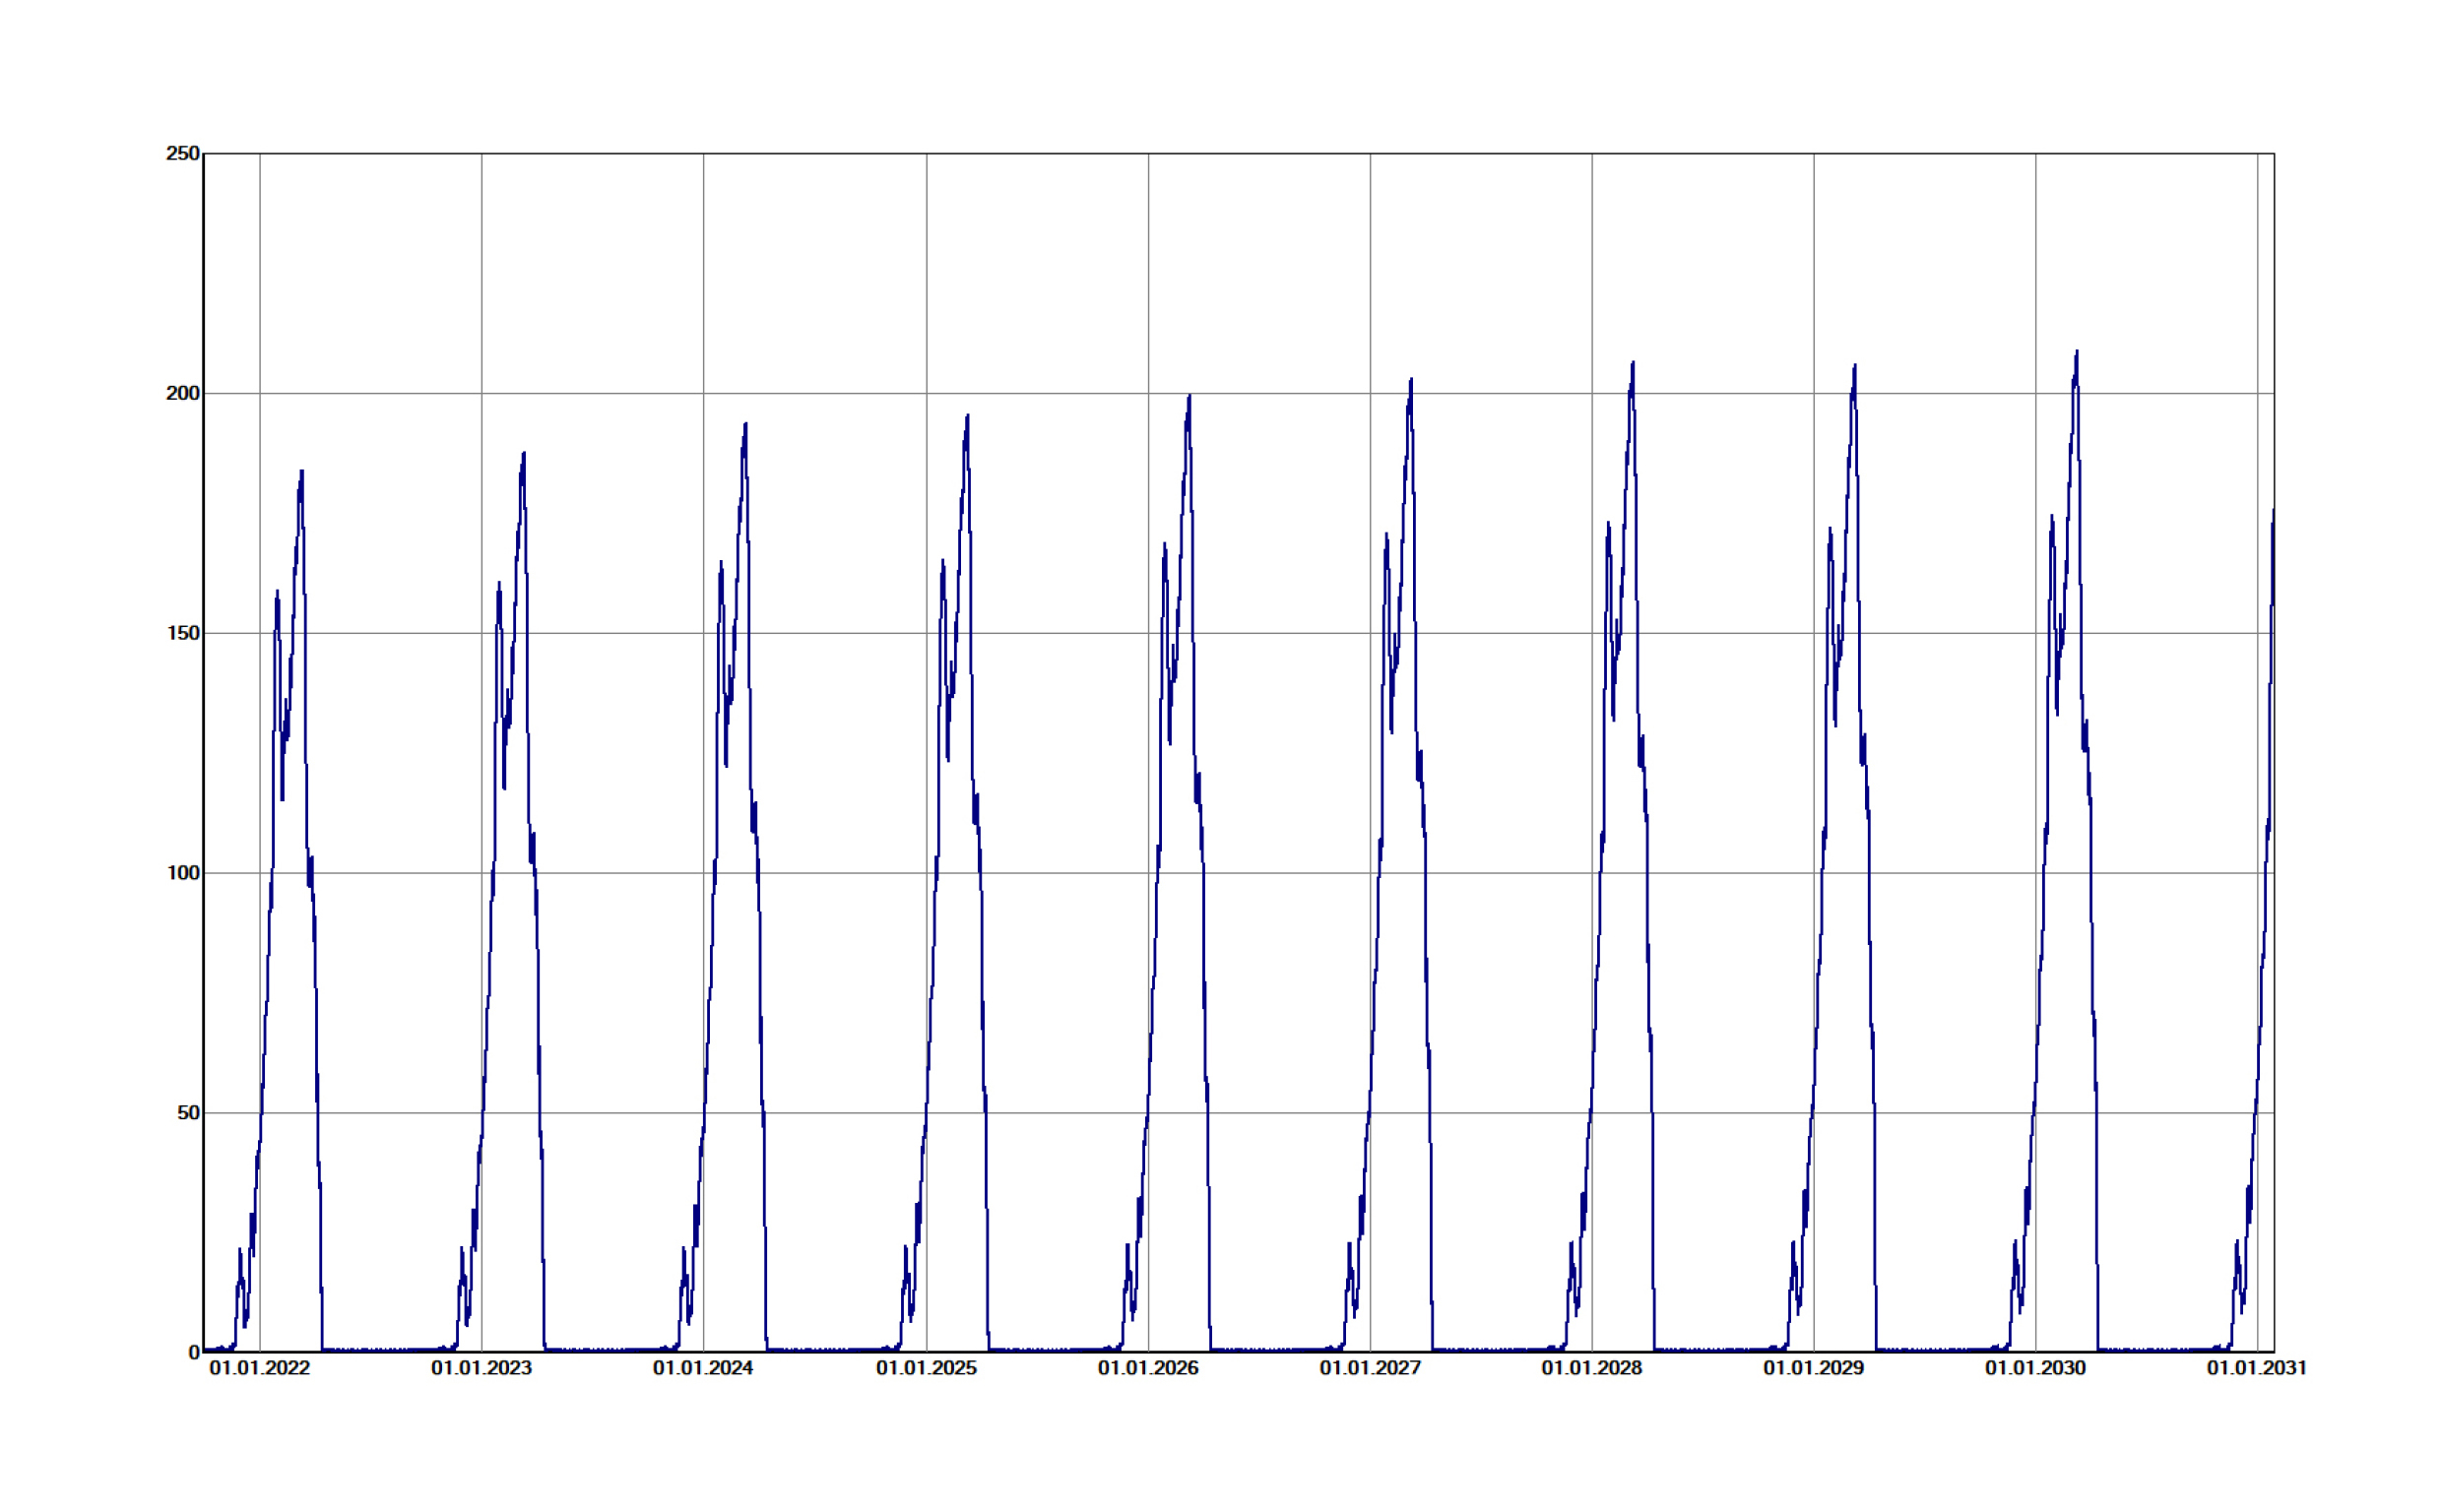Image resolution: width=2442 pixels, height=1512 pixels.
Task: Click the 01.01.2029 date label
Action: (1814, 1369)
